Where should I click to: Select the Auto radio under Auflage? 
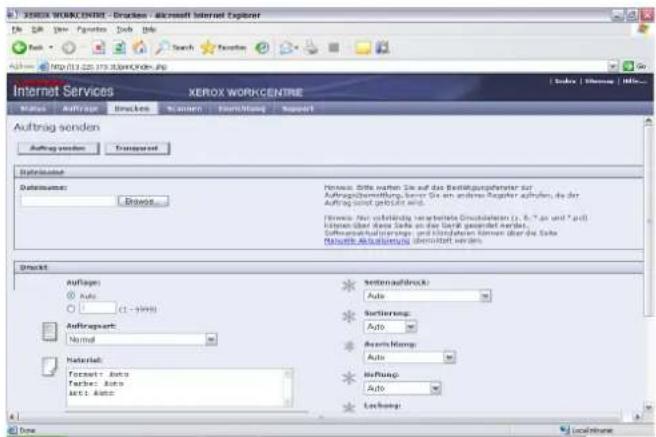[71, 296]
